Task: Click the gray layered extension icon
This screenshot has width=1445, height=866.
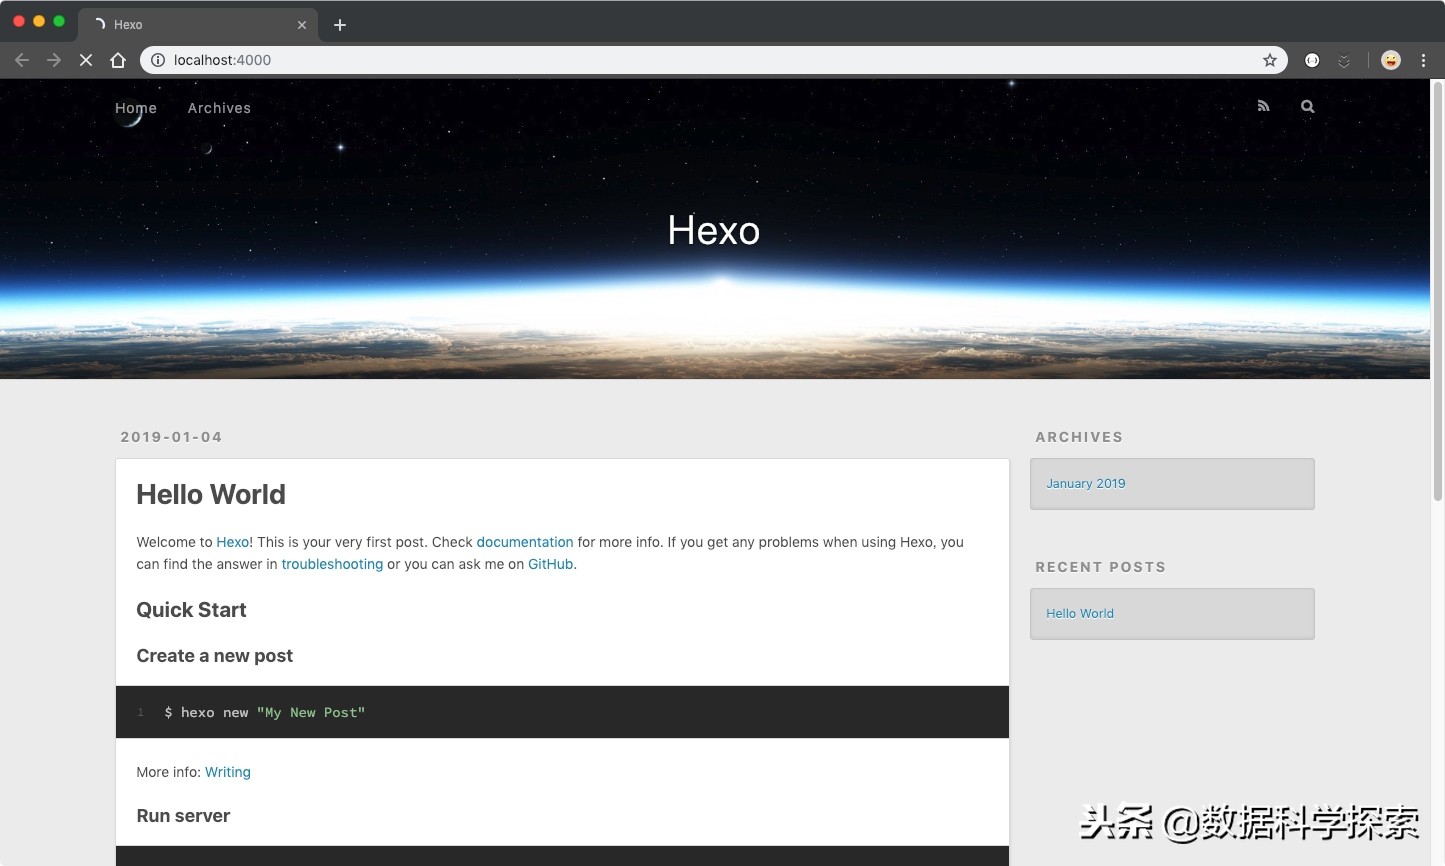Action: 1344,60
